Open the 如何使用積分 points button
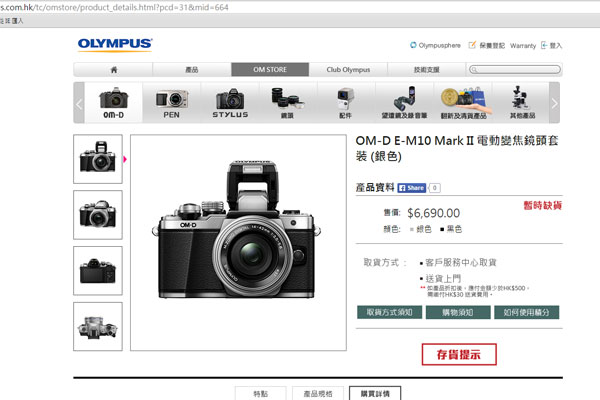 pos(527,312)
